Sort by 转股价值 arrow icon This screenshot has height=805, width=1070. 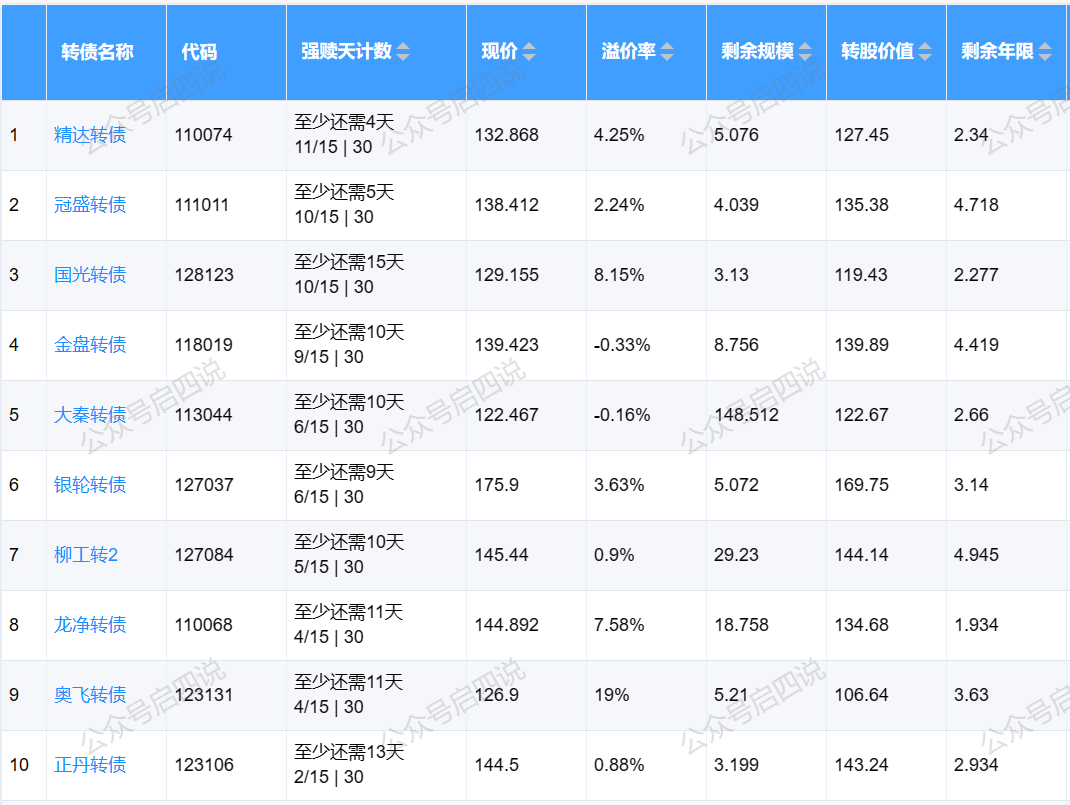pos(925,52)
